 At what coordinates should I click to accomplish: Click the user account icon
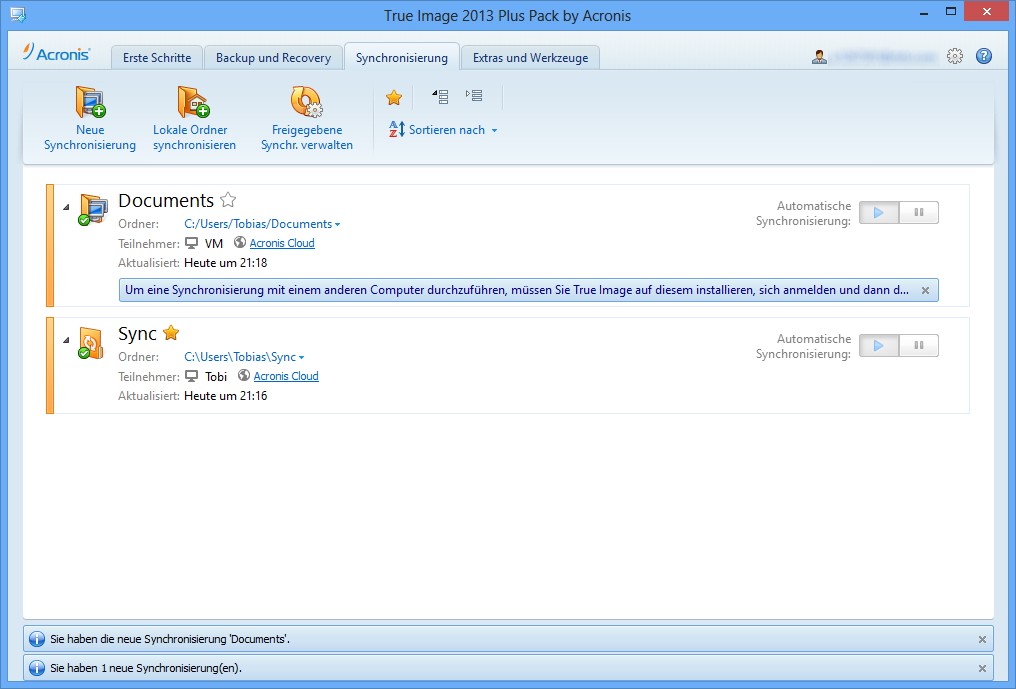pyautogui.click(x=819, y=57)
